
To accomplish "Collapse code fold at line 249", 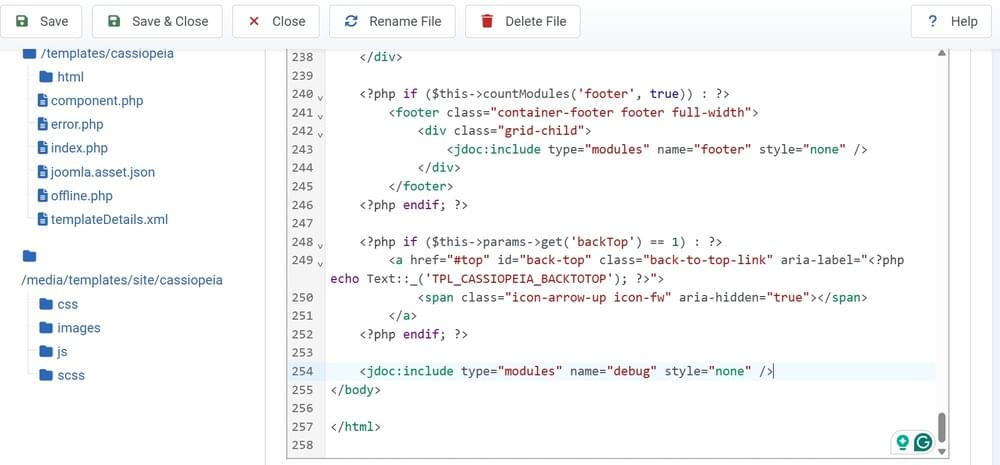I will click(320, 262).
